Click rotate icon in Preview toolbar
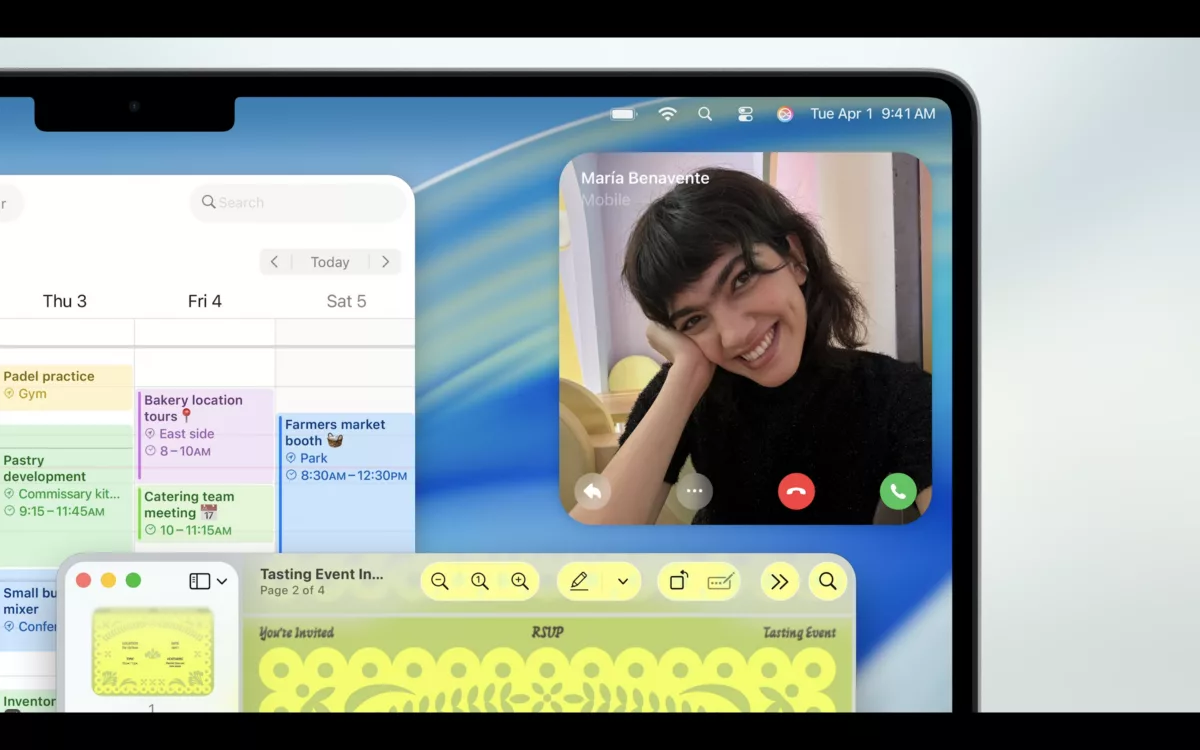The height and width of the screenshot is (750, 1200). 679,581
